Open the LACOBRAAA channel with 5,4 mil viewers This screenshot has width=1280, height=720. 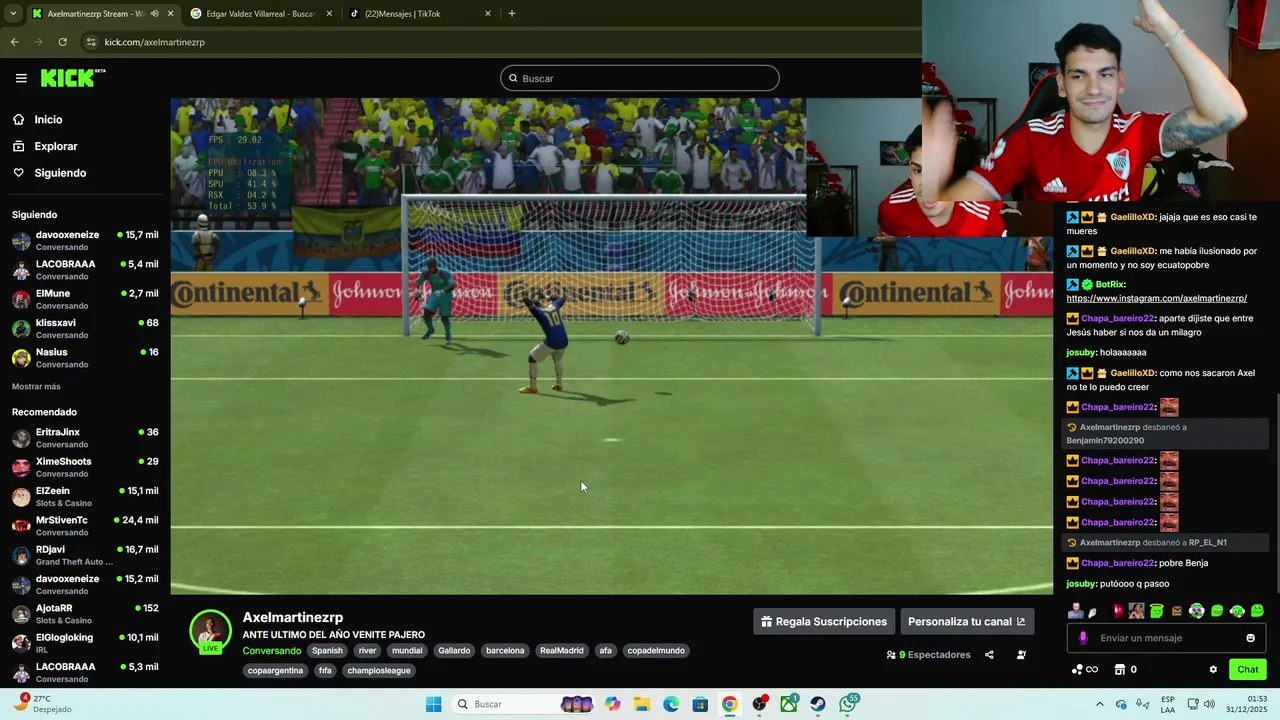point(85,270)
